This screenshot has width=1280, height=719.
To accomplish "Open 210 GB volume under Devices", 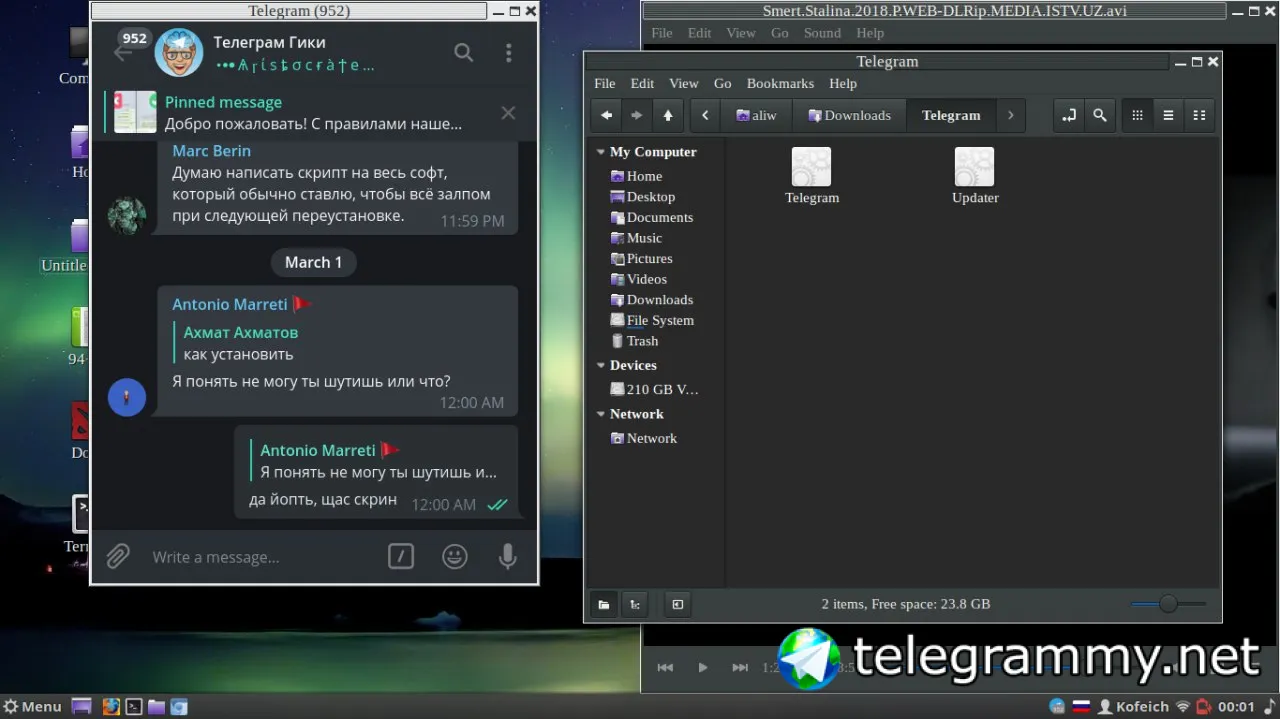I will pyautogui.click(x=655, y=389).
